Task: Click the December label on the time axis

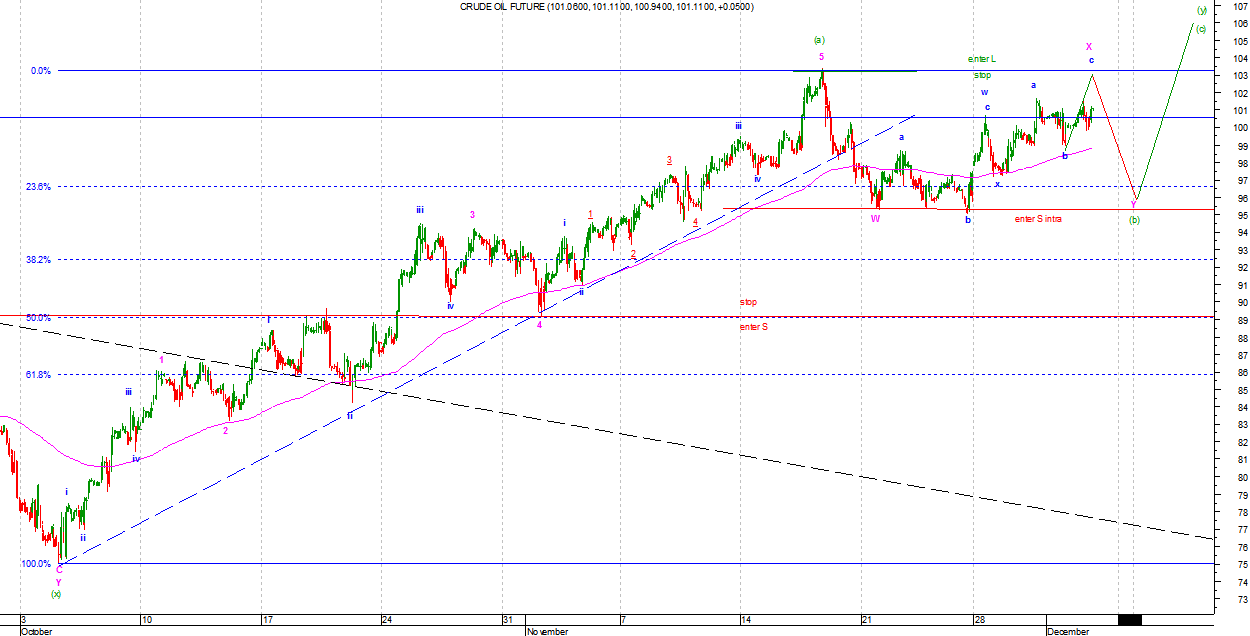Action: (1069, 631)
